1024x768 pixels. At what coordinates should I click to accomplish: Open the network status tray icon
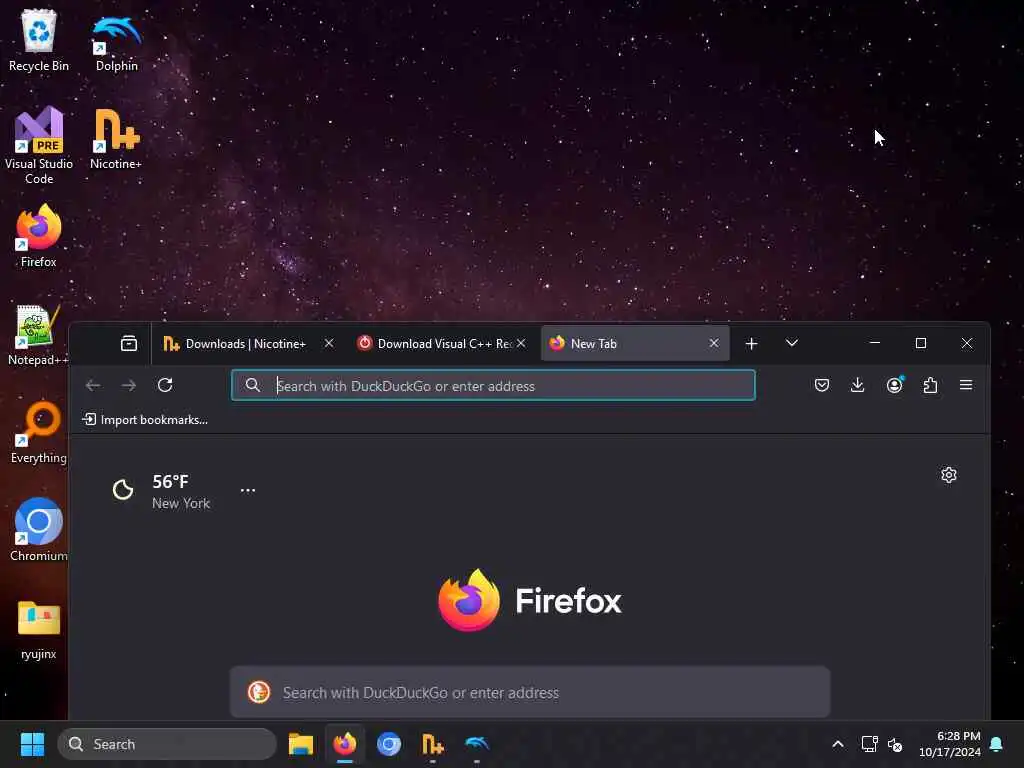[x=869, y=744]
